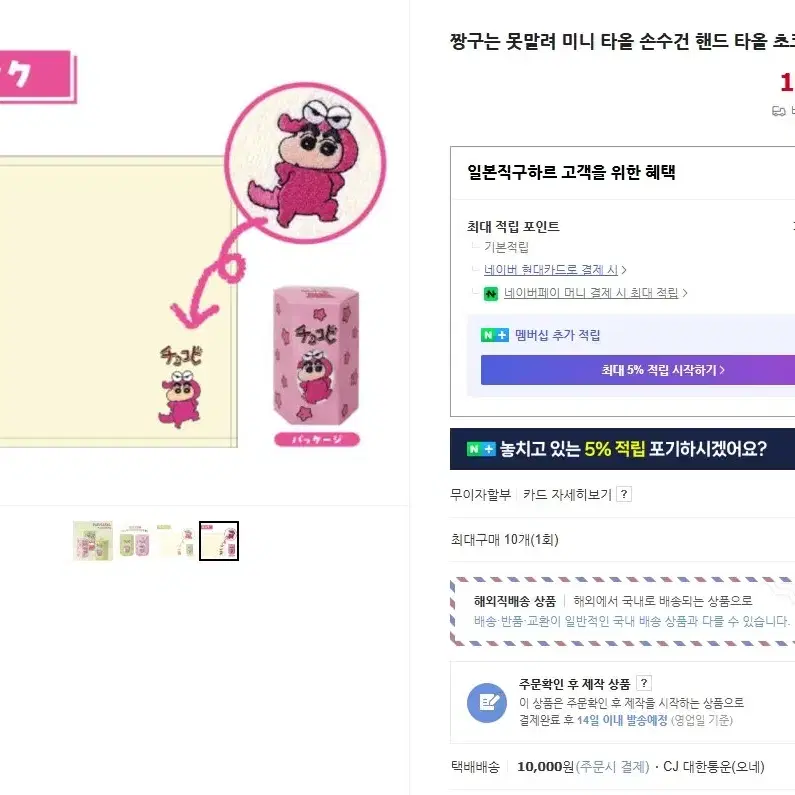Open 네이버 현대카드로 결제 시 link
Screen dimensions: 795x795
[551, 270]
